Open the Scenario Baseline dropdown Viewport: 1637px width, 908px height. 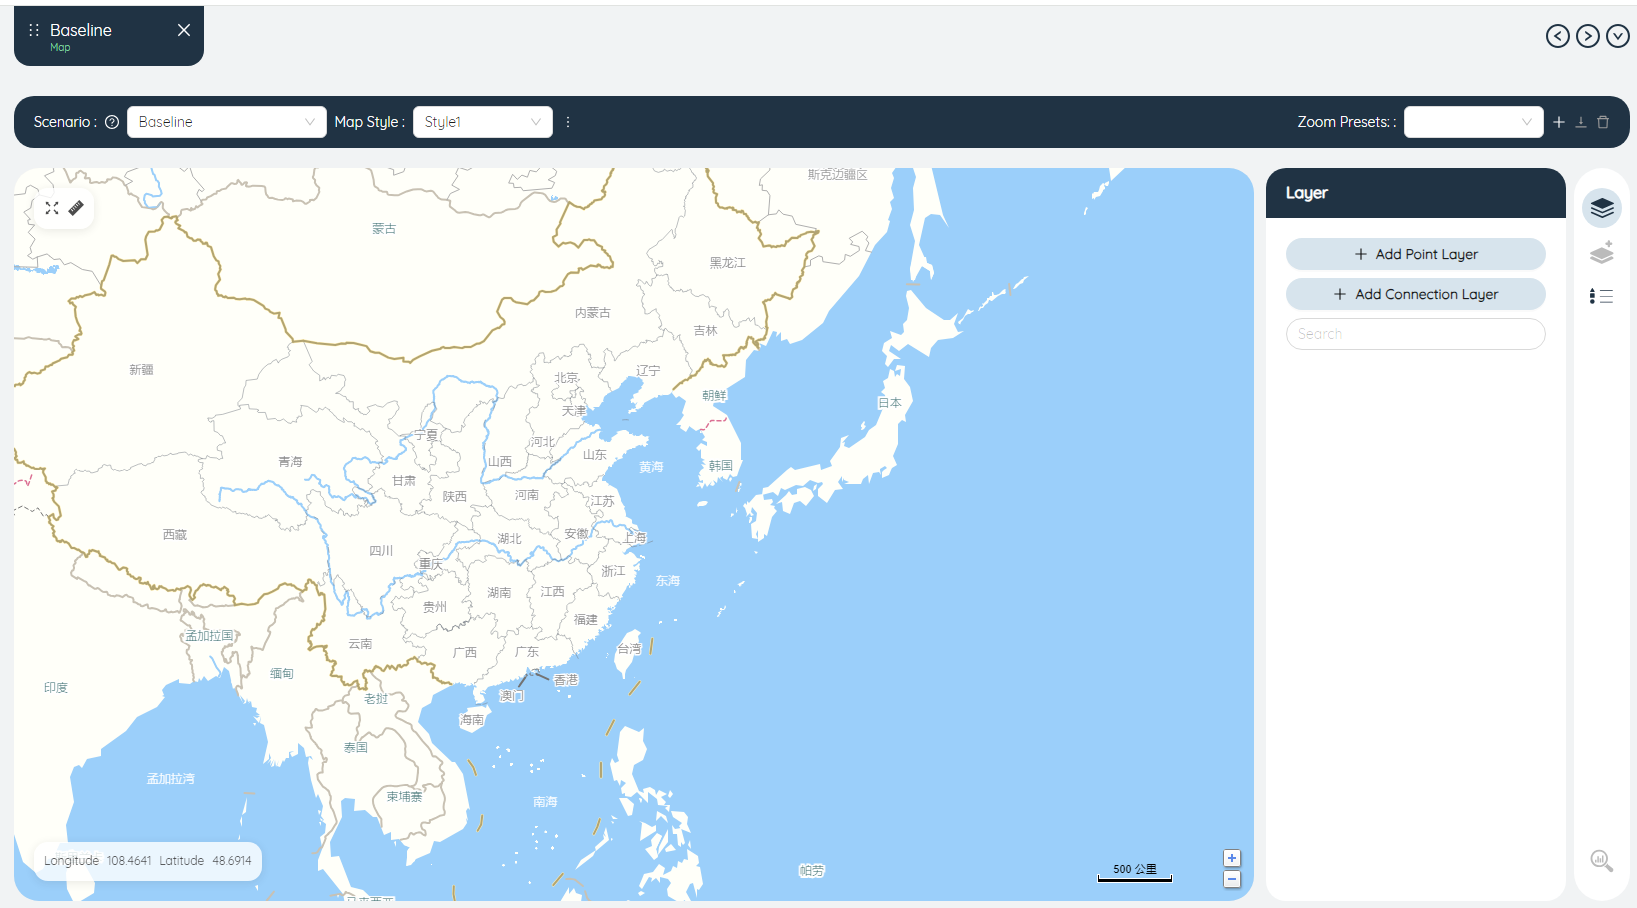(227, 122)
